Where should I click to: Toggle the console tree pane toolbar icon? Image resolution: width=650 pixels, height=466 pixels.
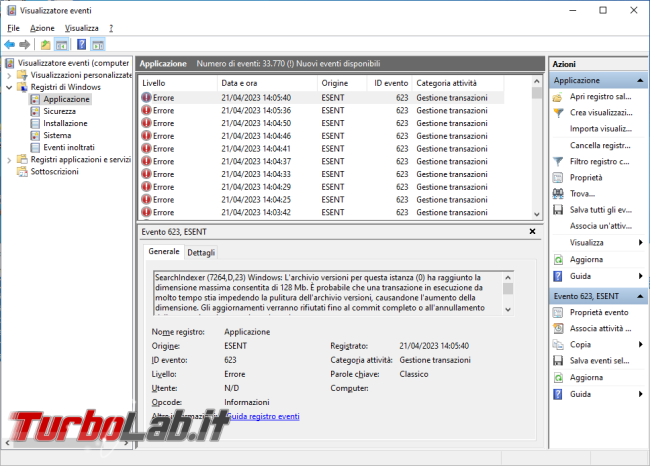pyautogui.click(x=61, y=44)
